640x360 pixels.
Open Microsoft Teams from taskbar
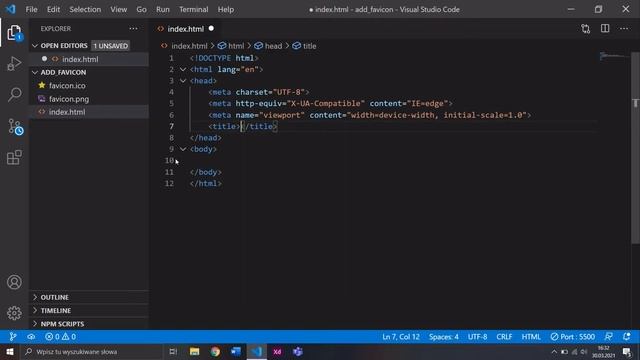click(298, 351)
